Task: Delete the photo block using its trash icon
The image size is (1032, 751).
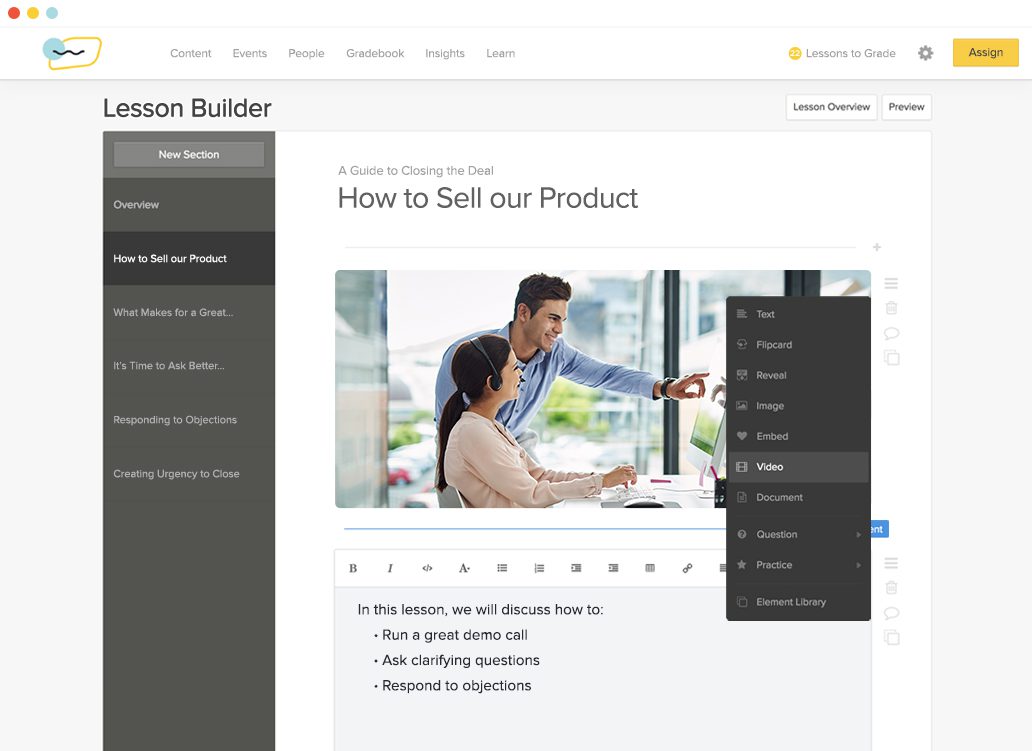Action: coord(891,308)
